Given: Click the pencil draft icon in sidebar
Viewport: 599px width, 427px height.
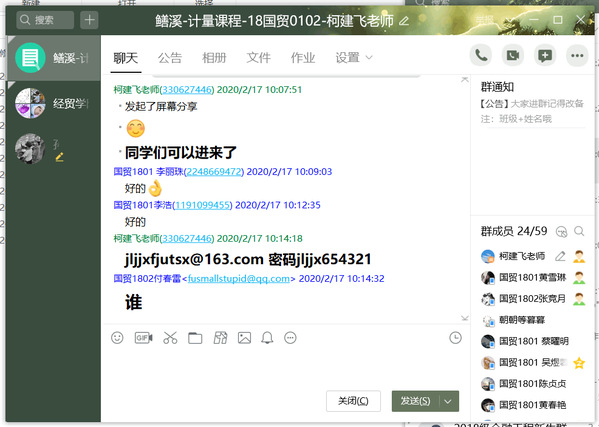Looking at the screenshot, I should pyautogui.click(x=60, y=157).
